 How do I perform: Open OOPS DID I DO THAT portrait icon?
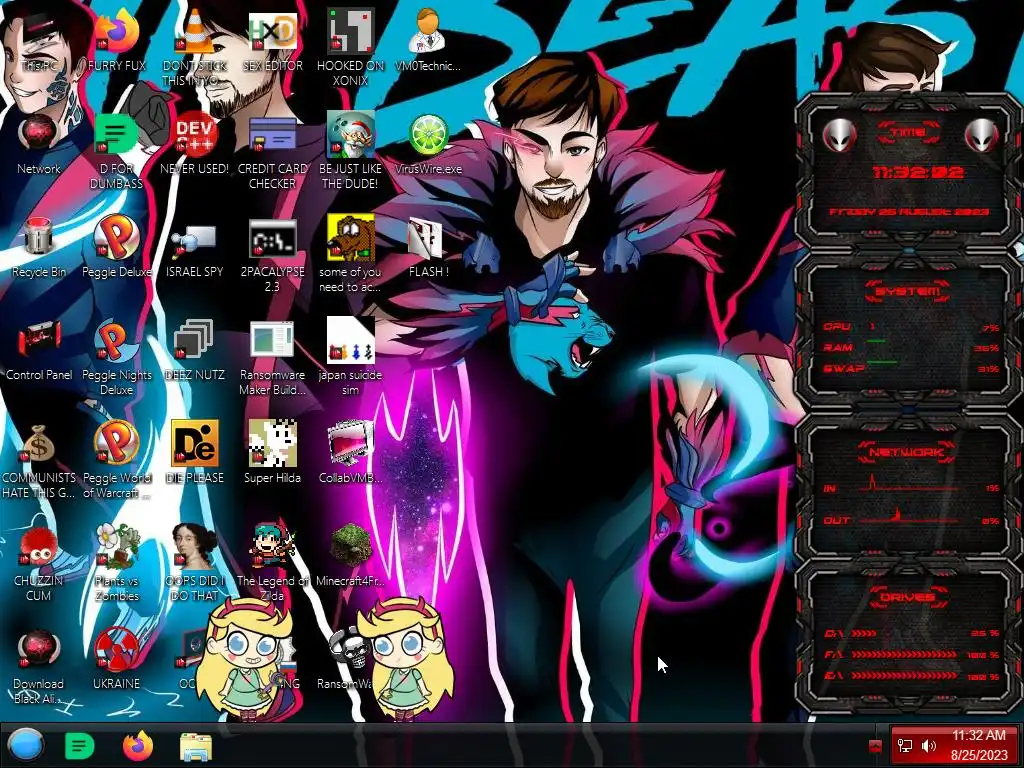coord(195,563)
